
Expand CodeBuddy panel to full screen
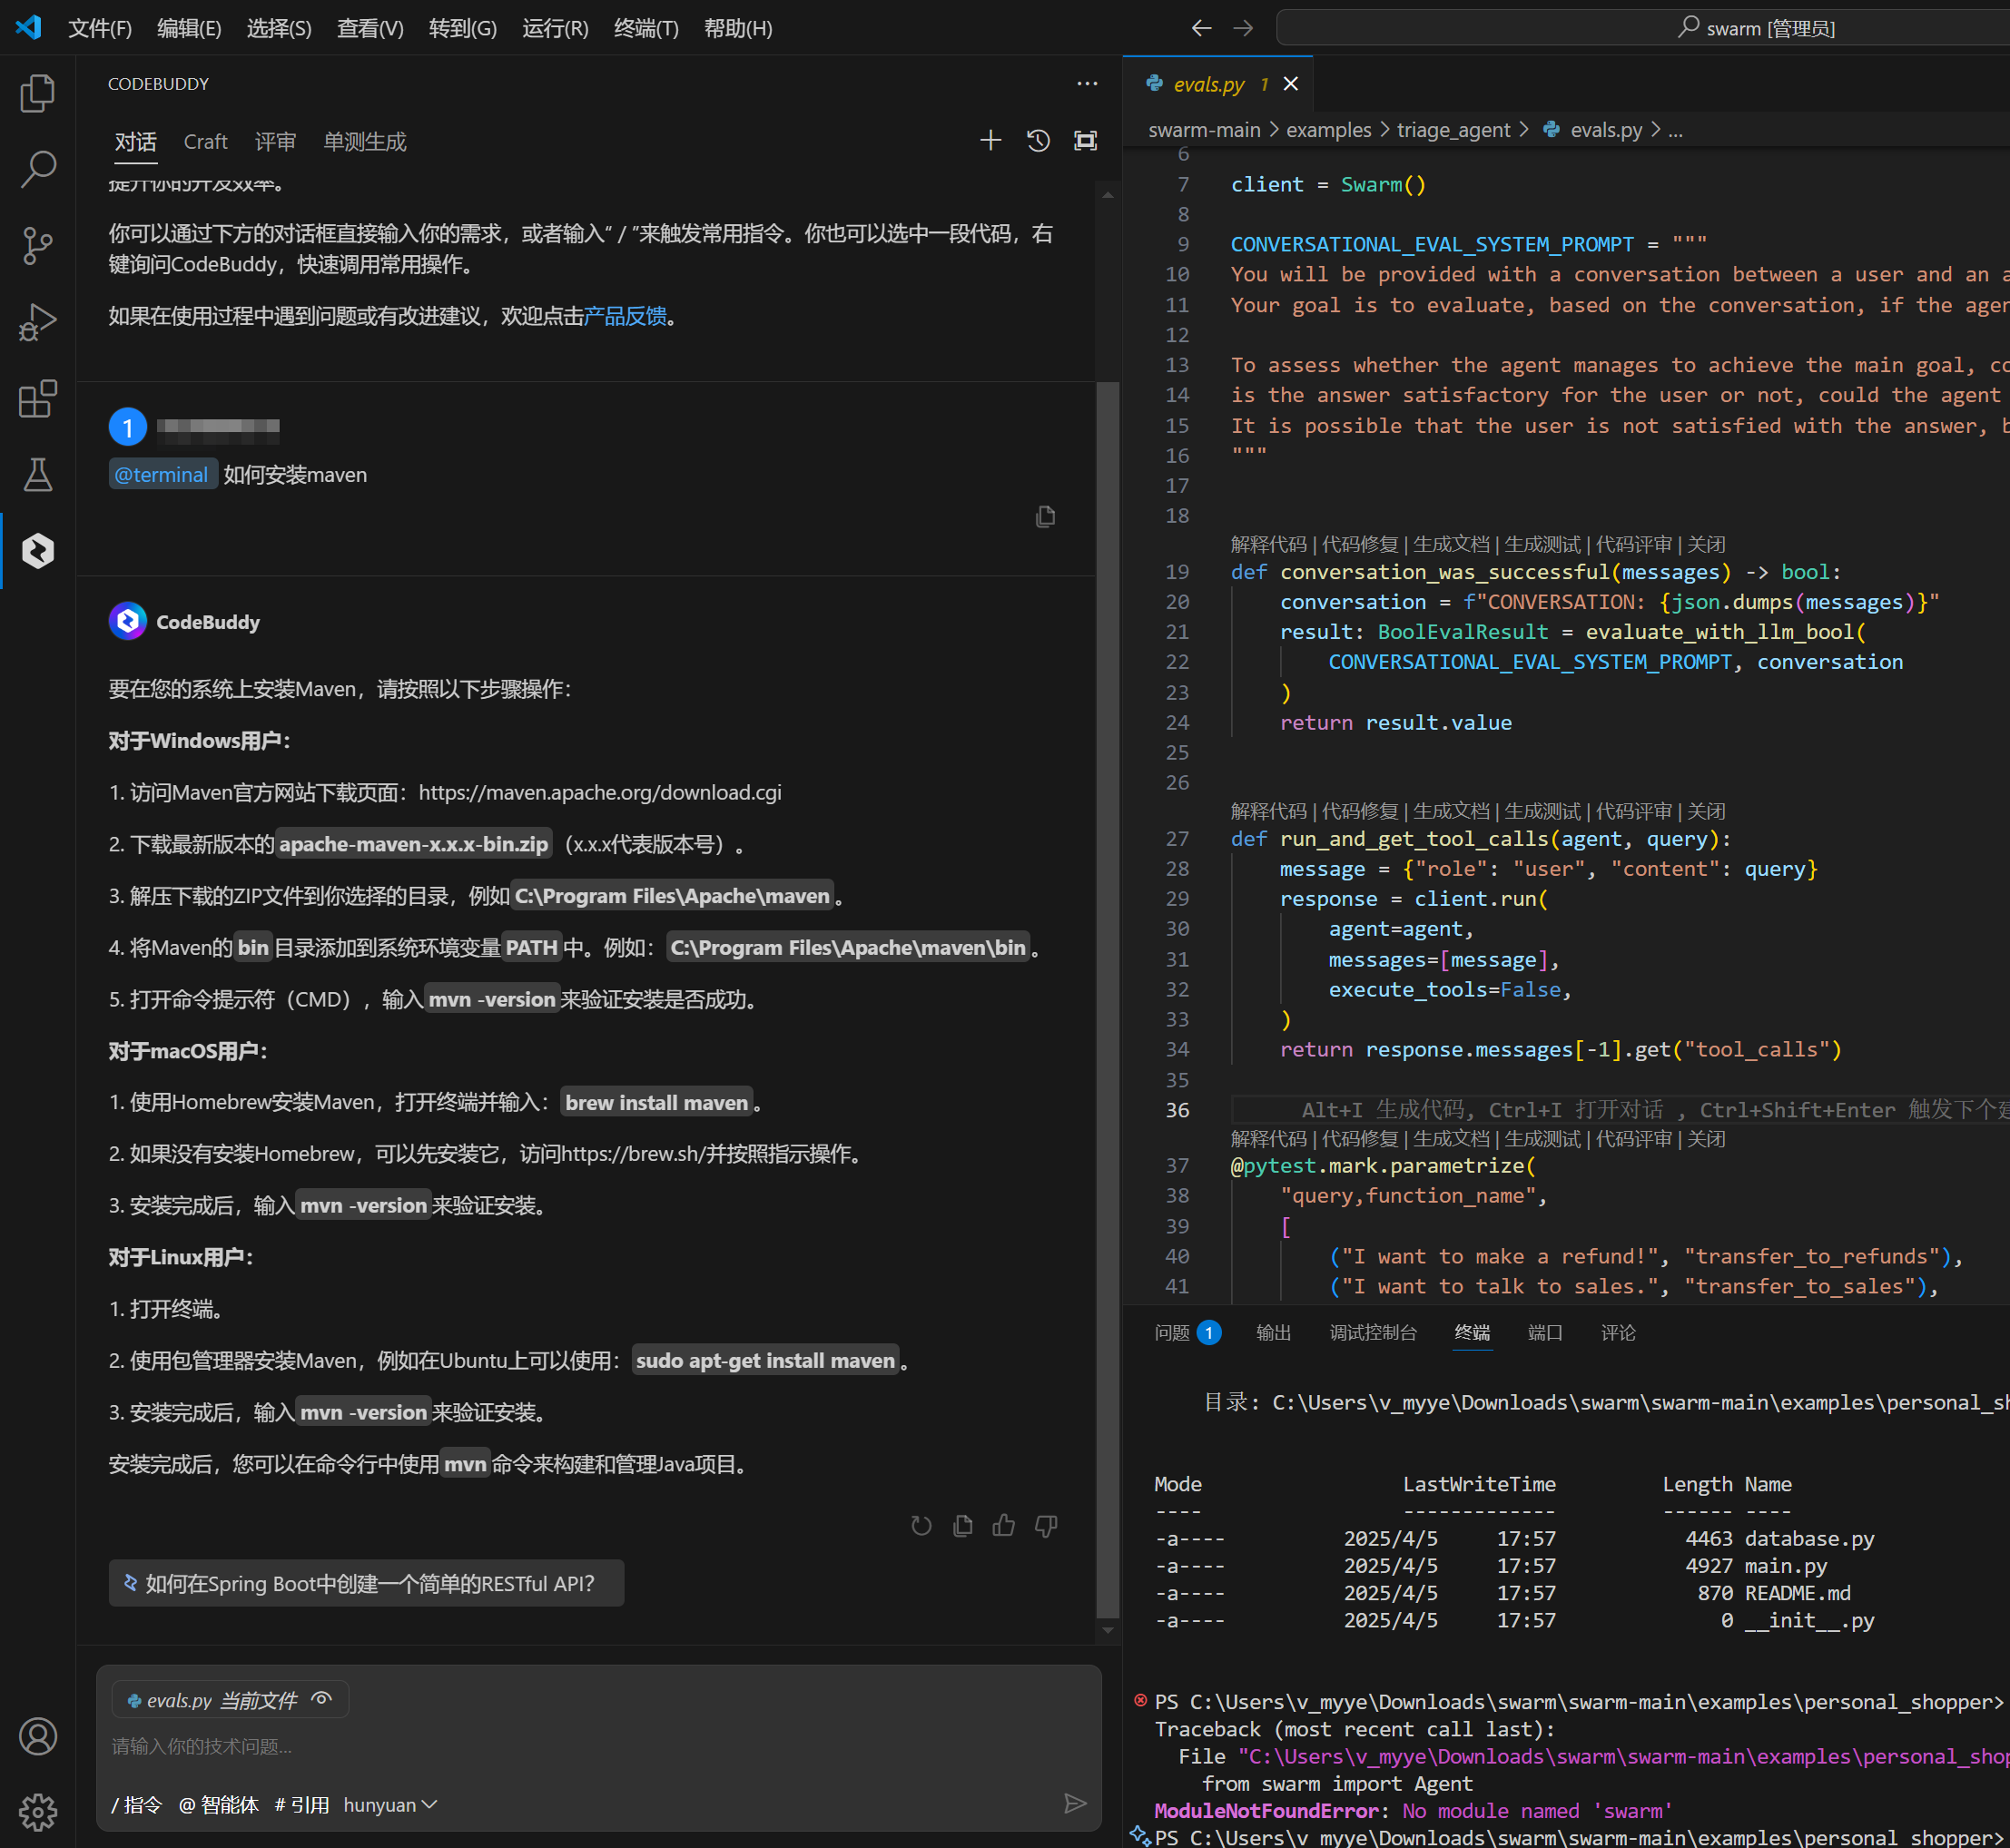click(x=1085, y=141)
